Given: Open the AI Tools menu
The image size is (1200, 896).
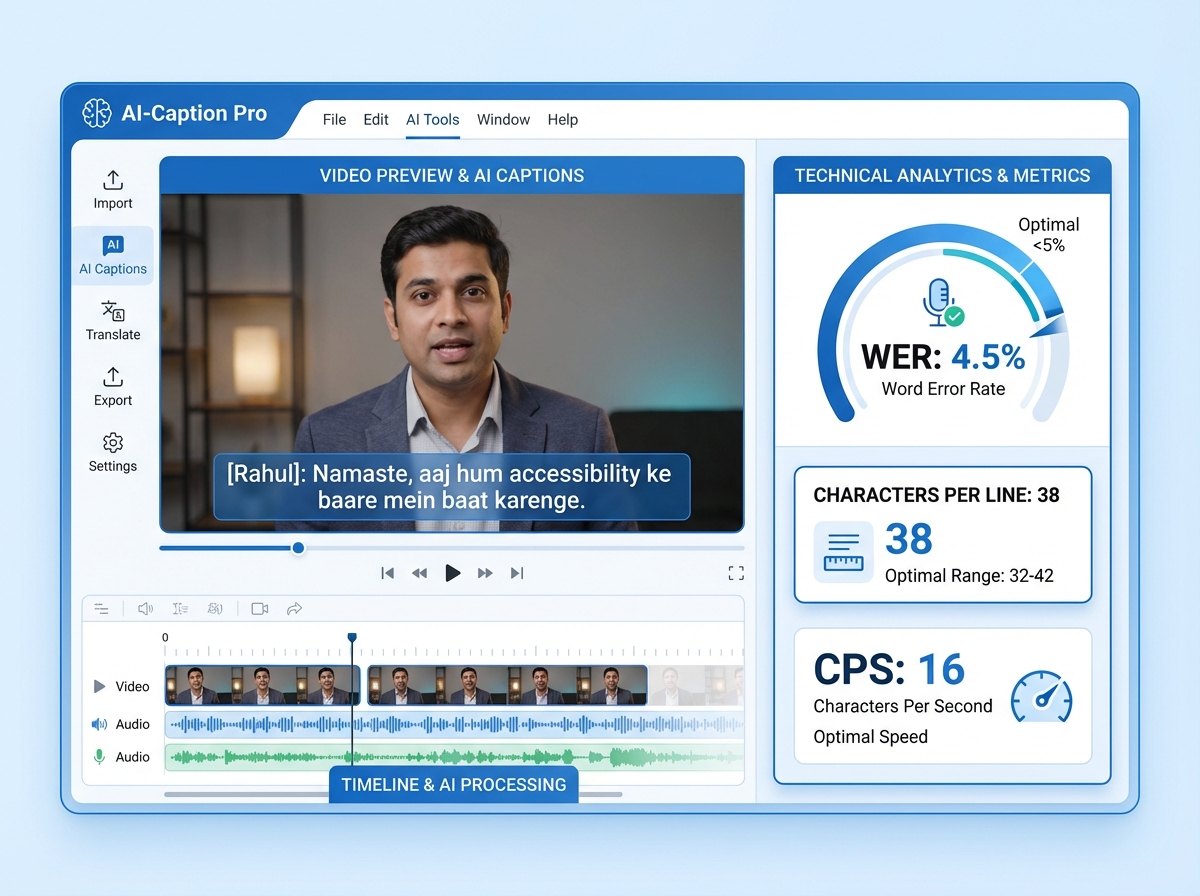Looking at the screenshot, I should point(432,119).
